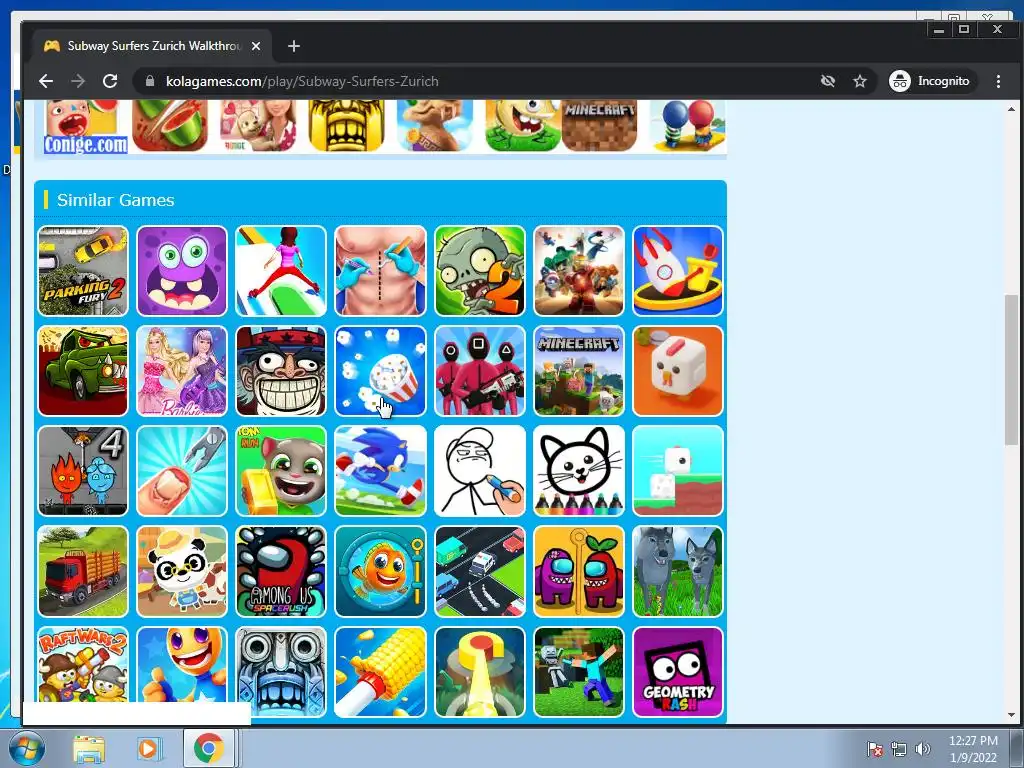
Task: Open the traffic crossing road game
Action: pos(479,571)
